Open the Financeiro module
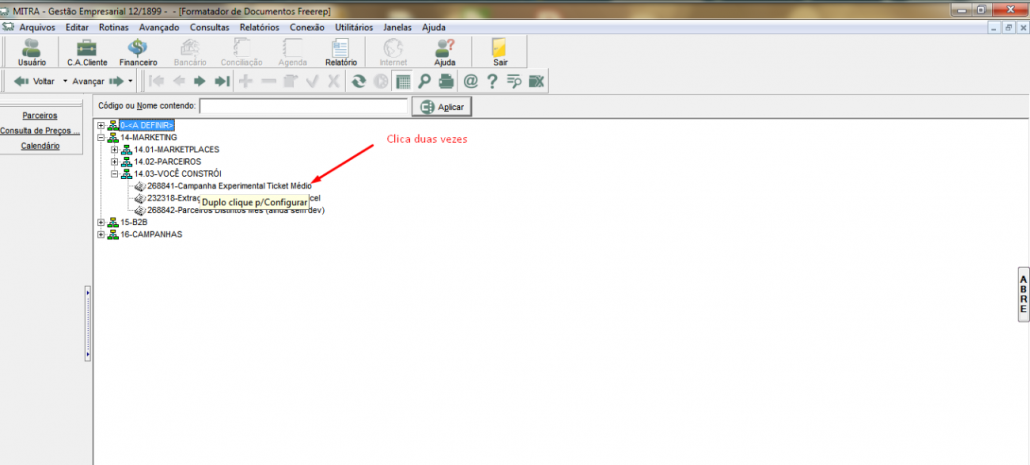 tap(138, 52)
